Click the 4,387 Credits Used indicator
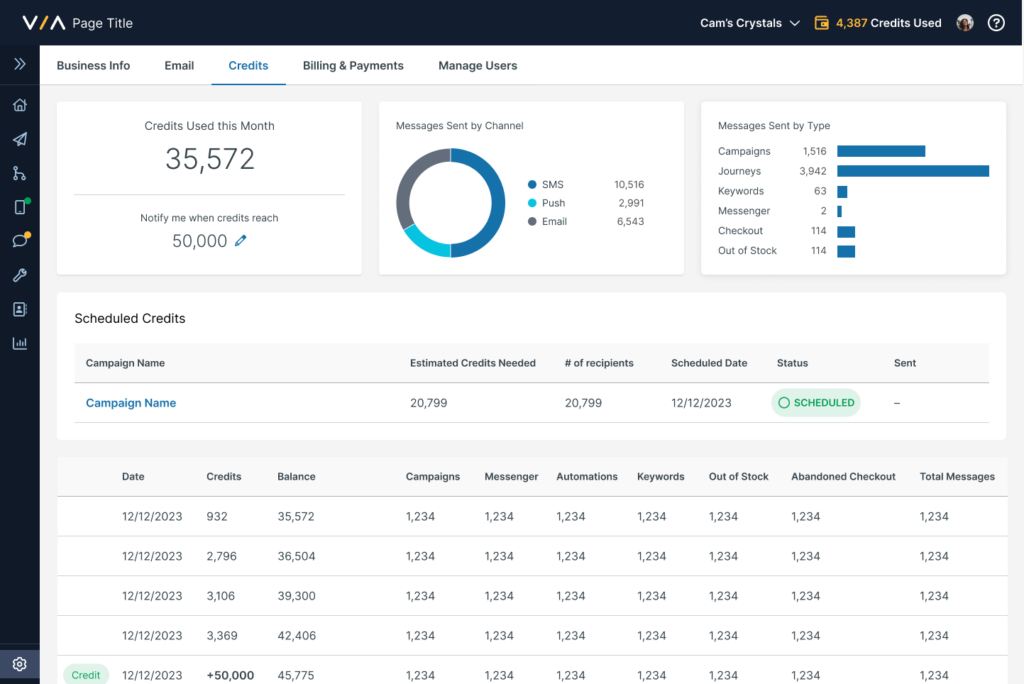1024x684 pixels. click(879, 23)
